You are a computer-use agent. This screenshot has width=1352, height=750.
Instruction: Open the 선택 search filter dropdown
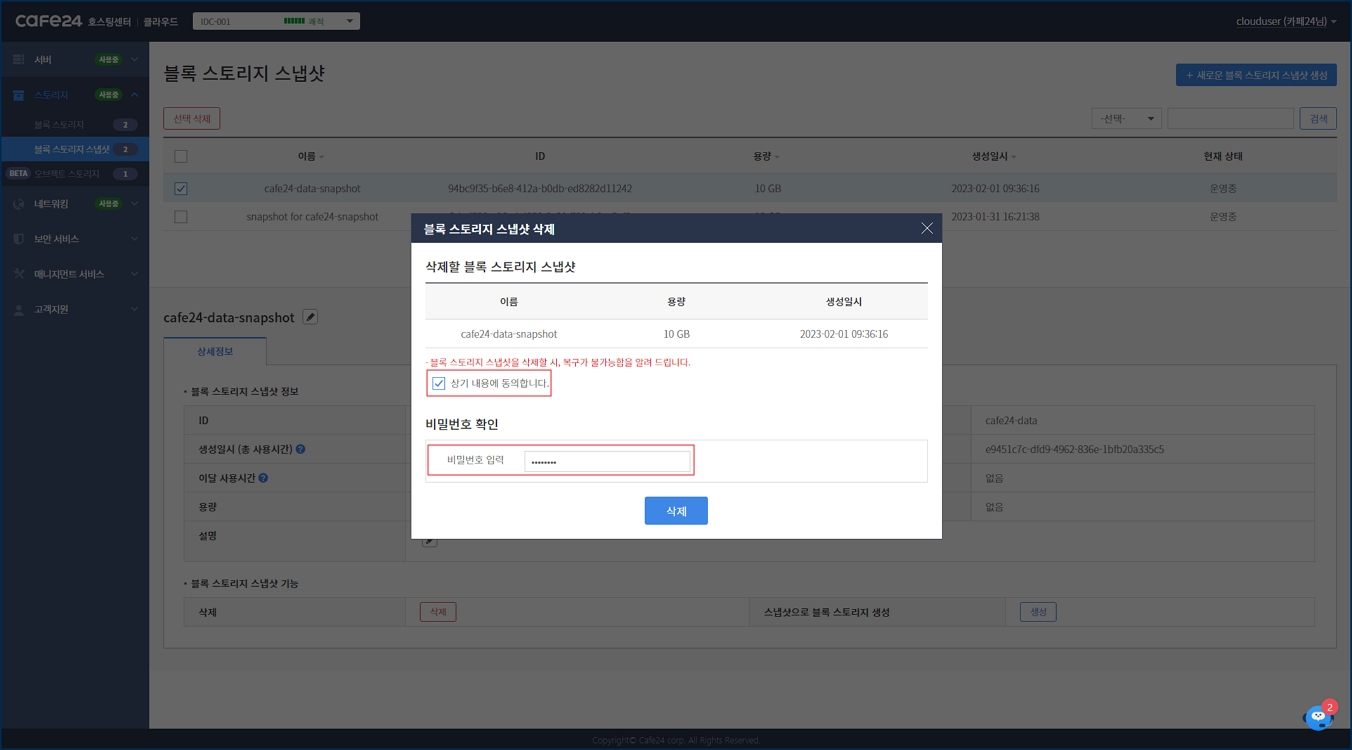(1126, 119)
